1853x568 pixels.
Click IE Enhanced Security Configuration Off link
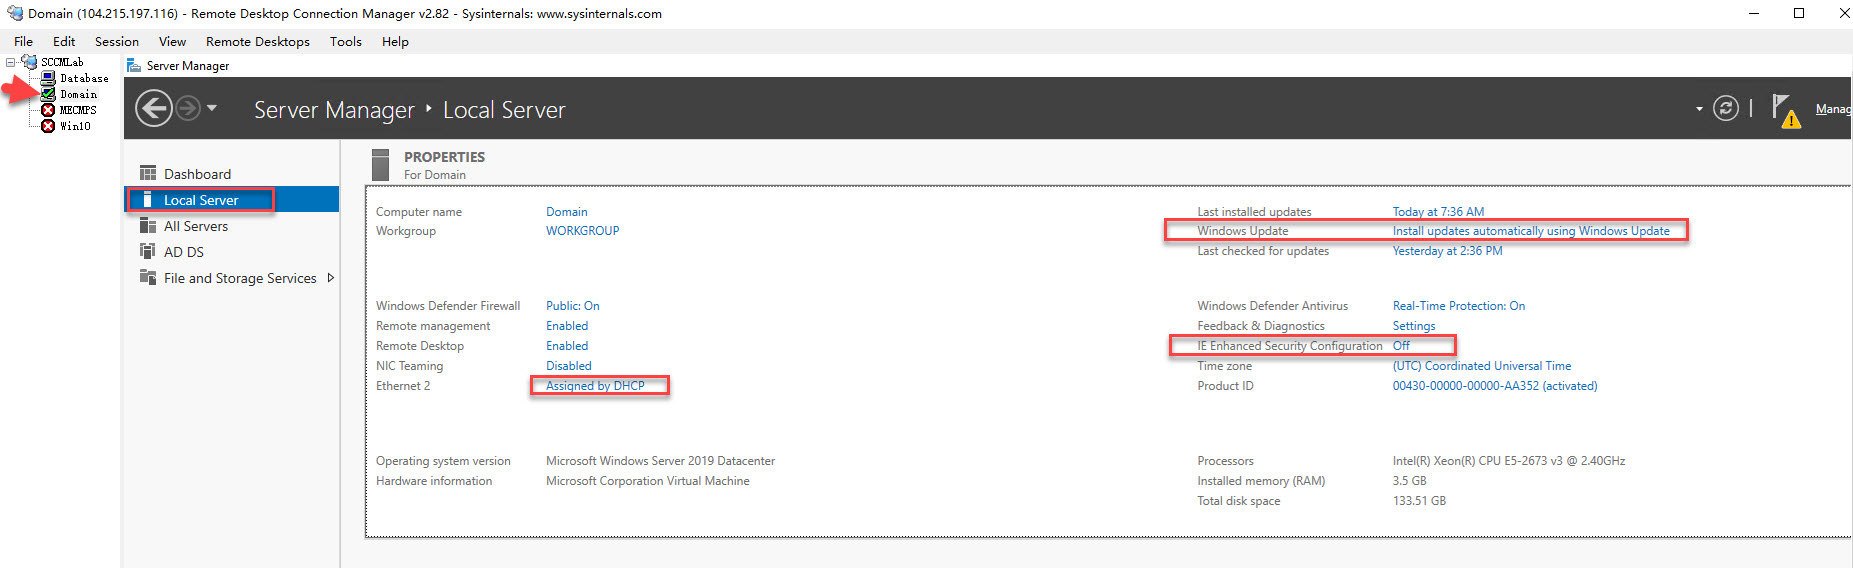coord(1401,346)
